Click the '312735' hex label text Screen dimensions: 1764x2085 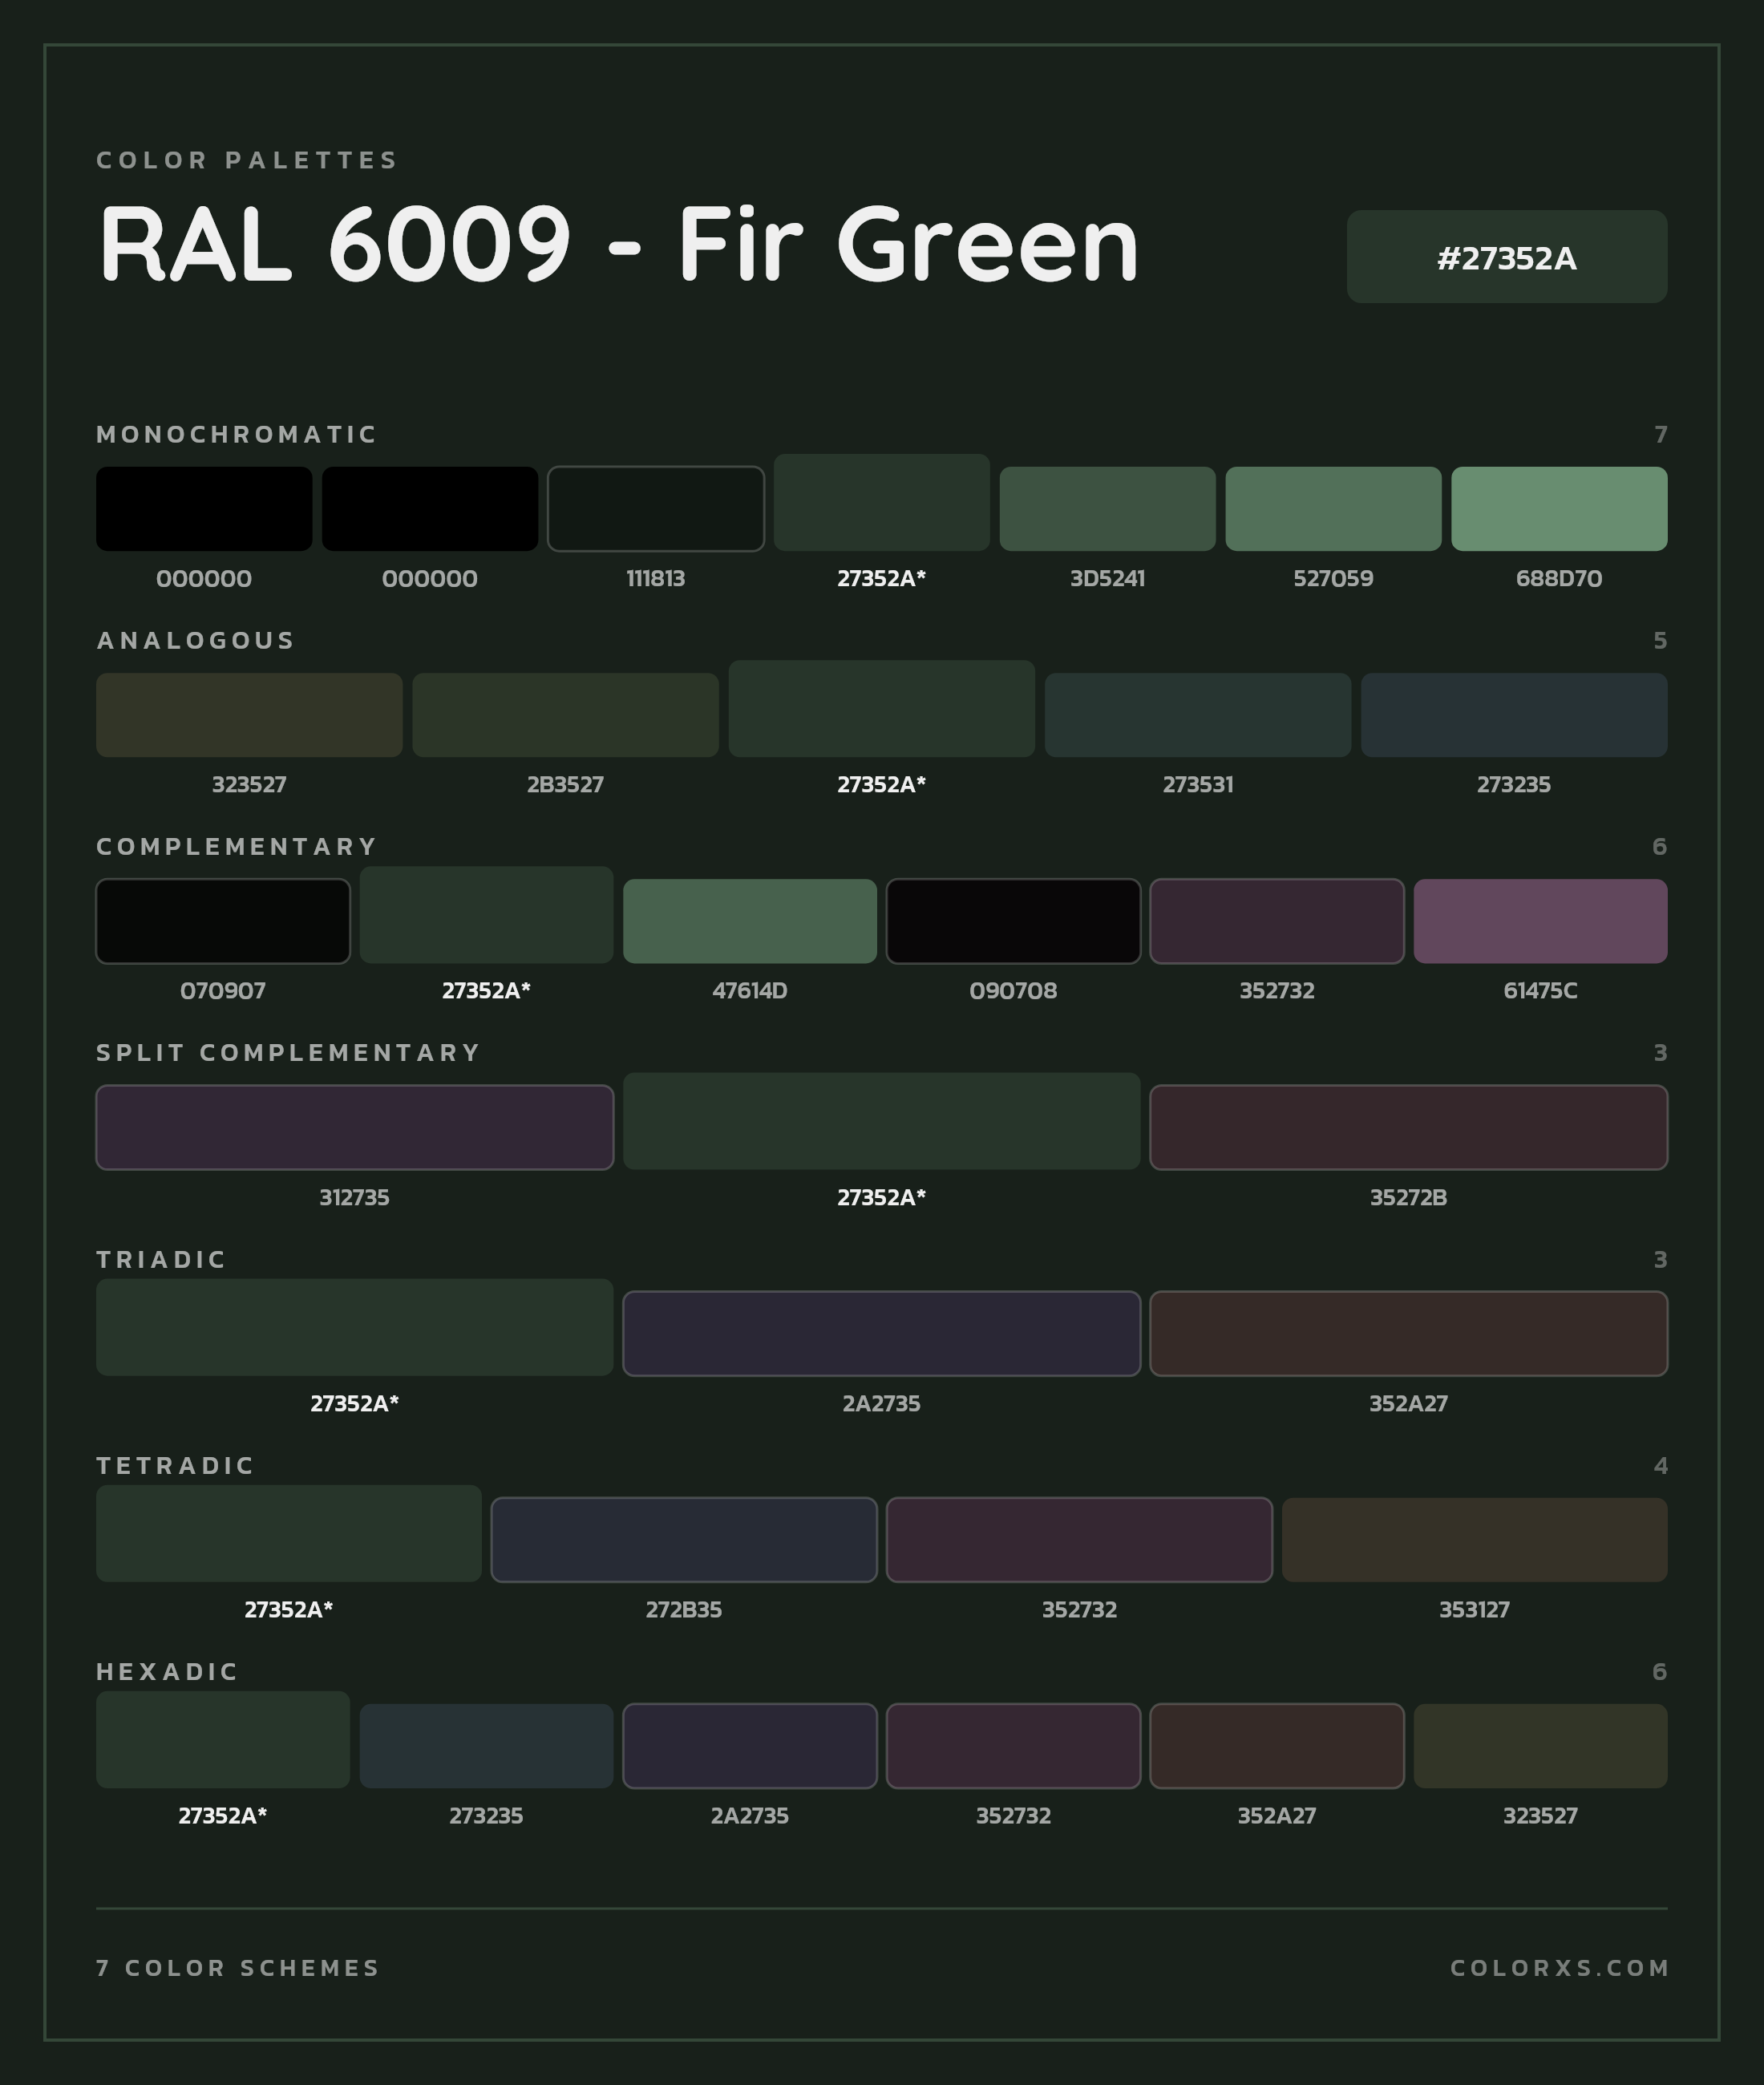point(354,1197)
